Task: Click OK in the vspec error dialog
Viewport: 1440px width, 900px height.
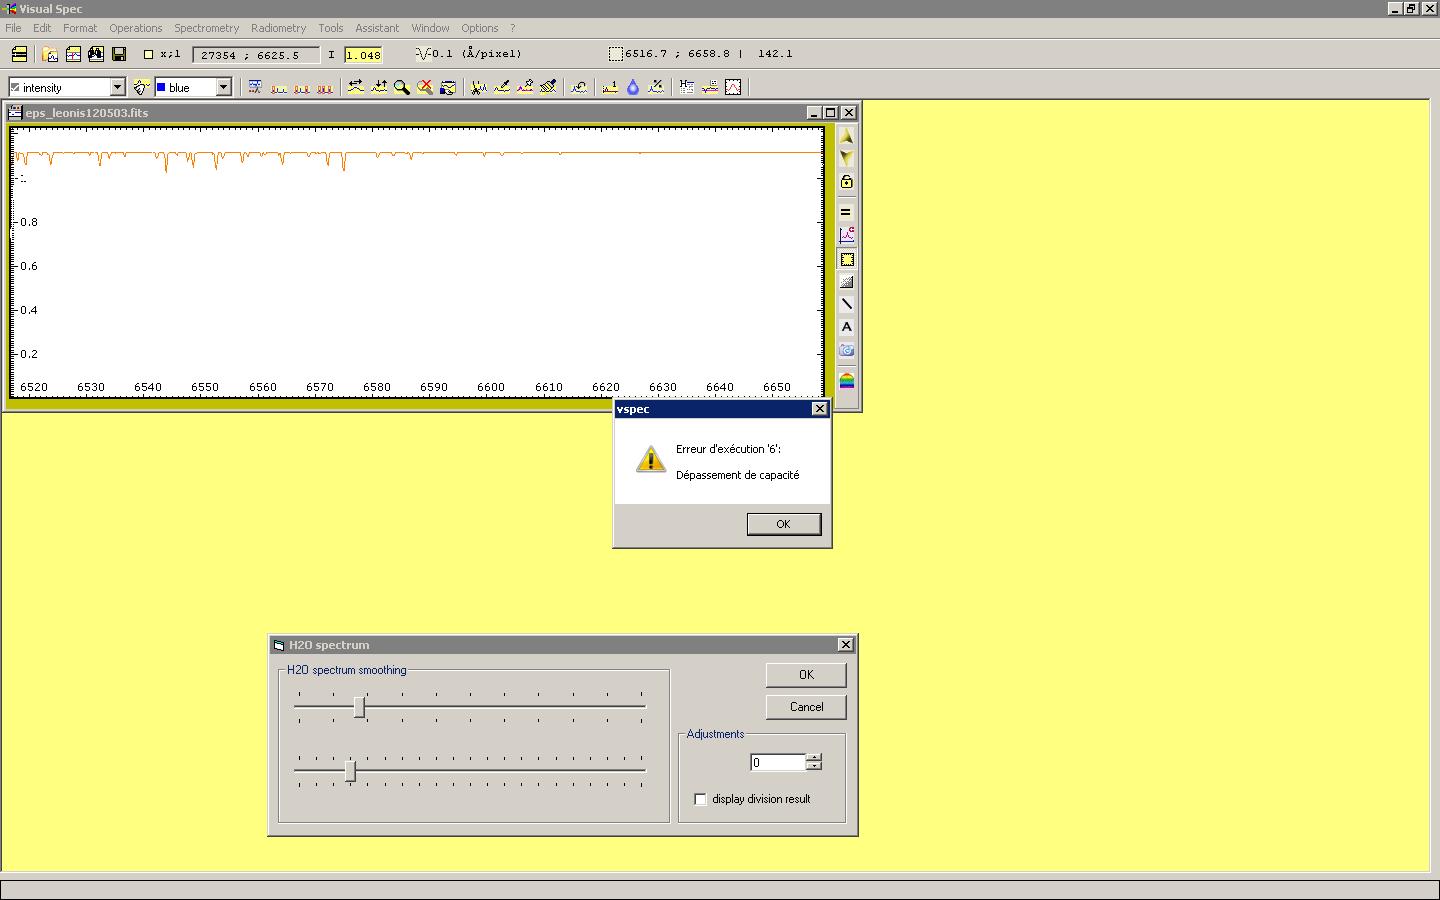Action: coord(783,524)
